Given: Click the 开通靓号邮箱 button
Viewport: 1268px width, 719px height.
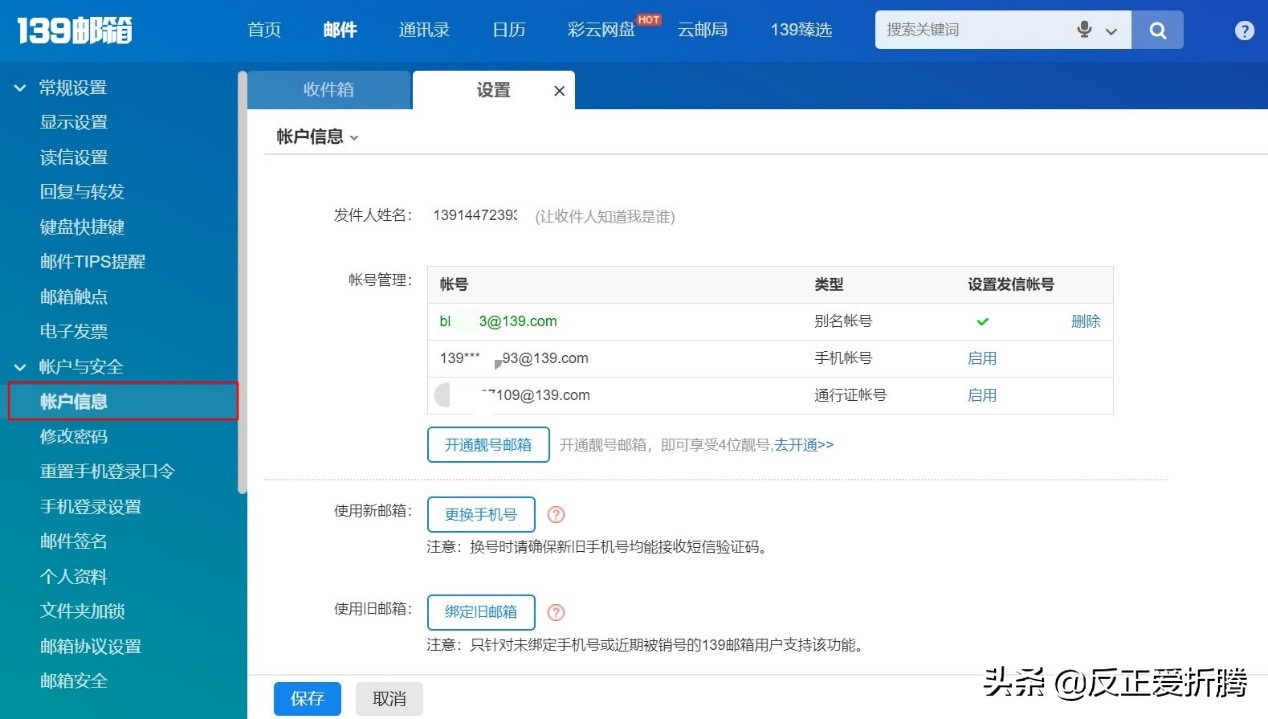Looking at the screenshot, I should (488, 444).
